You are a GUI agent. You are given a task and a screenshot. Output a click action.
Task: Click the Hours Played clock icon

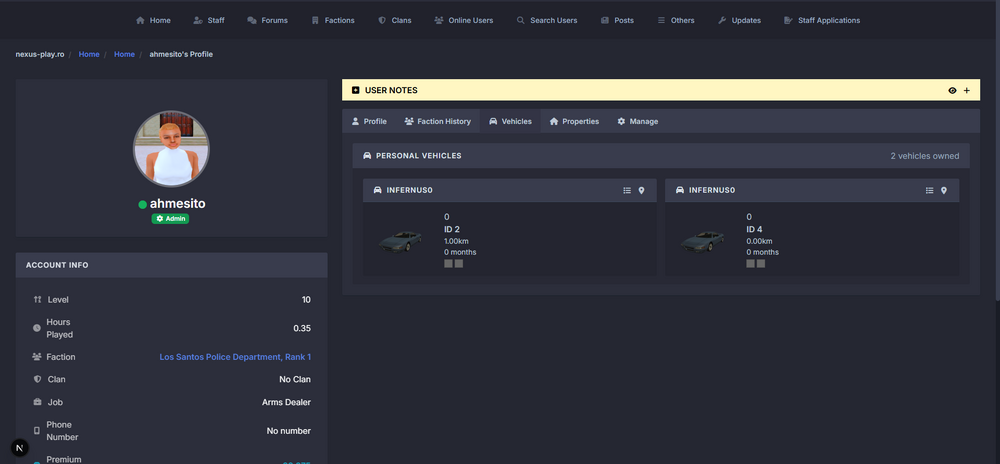(x=37, y=328)
